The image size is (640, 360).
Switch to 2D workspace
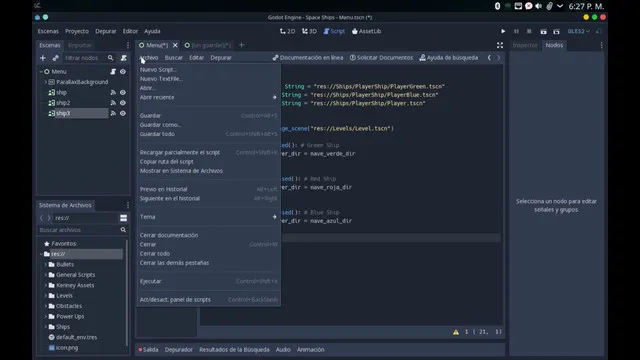pyautogui.click(x=287, y=31)
